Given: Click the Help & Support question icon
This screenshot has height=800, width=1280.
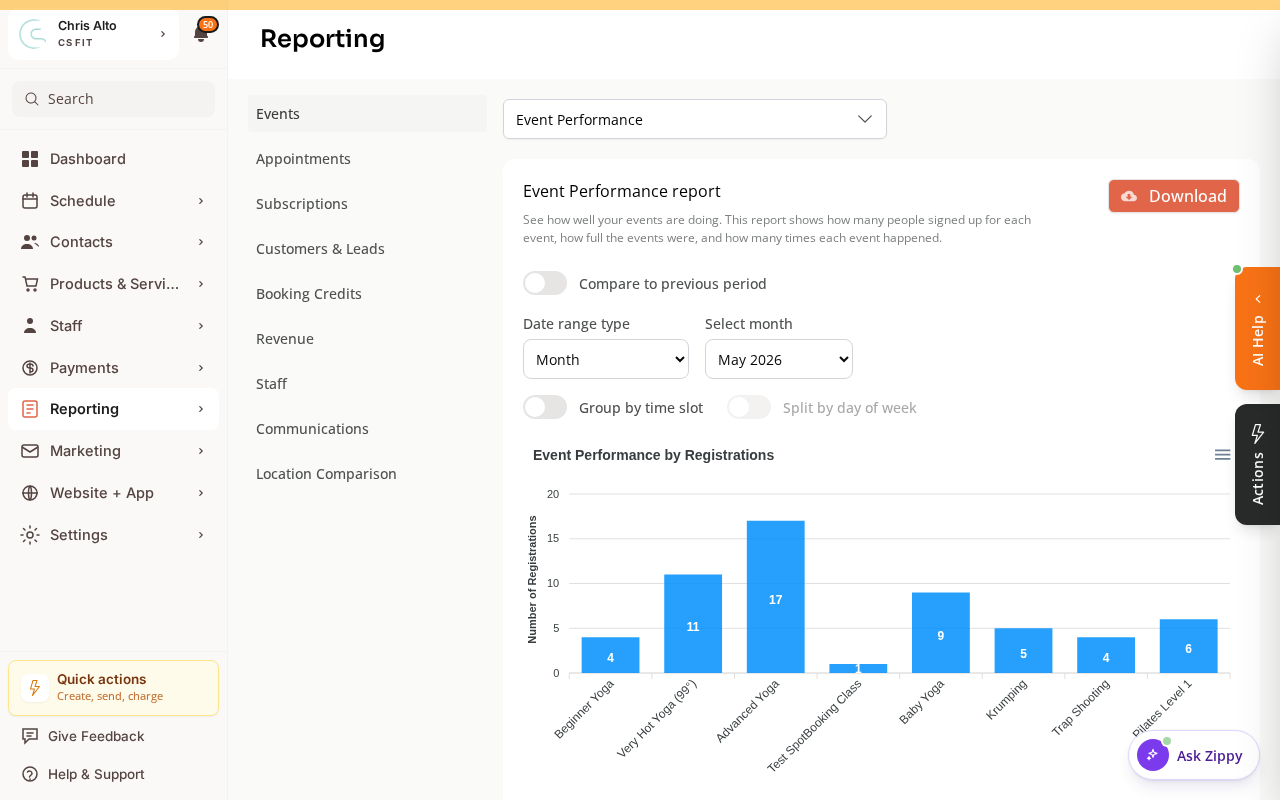Looking at the screenshot, I should coord(30,774).
